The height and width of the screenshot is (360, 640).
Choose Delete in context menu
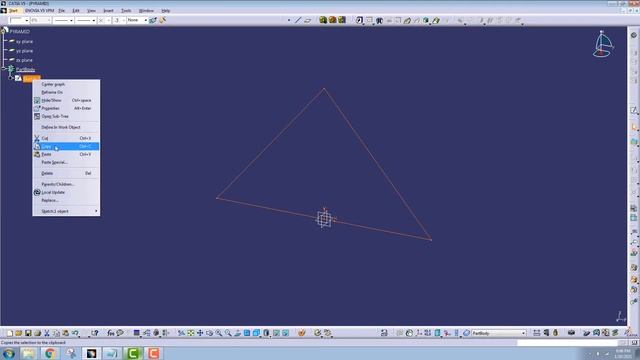[47, 173]
